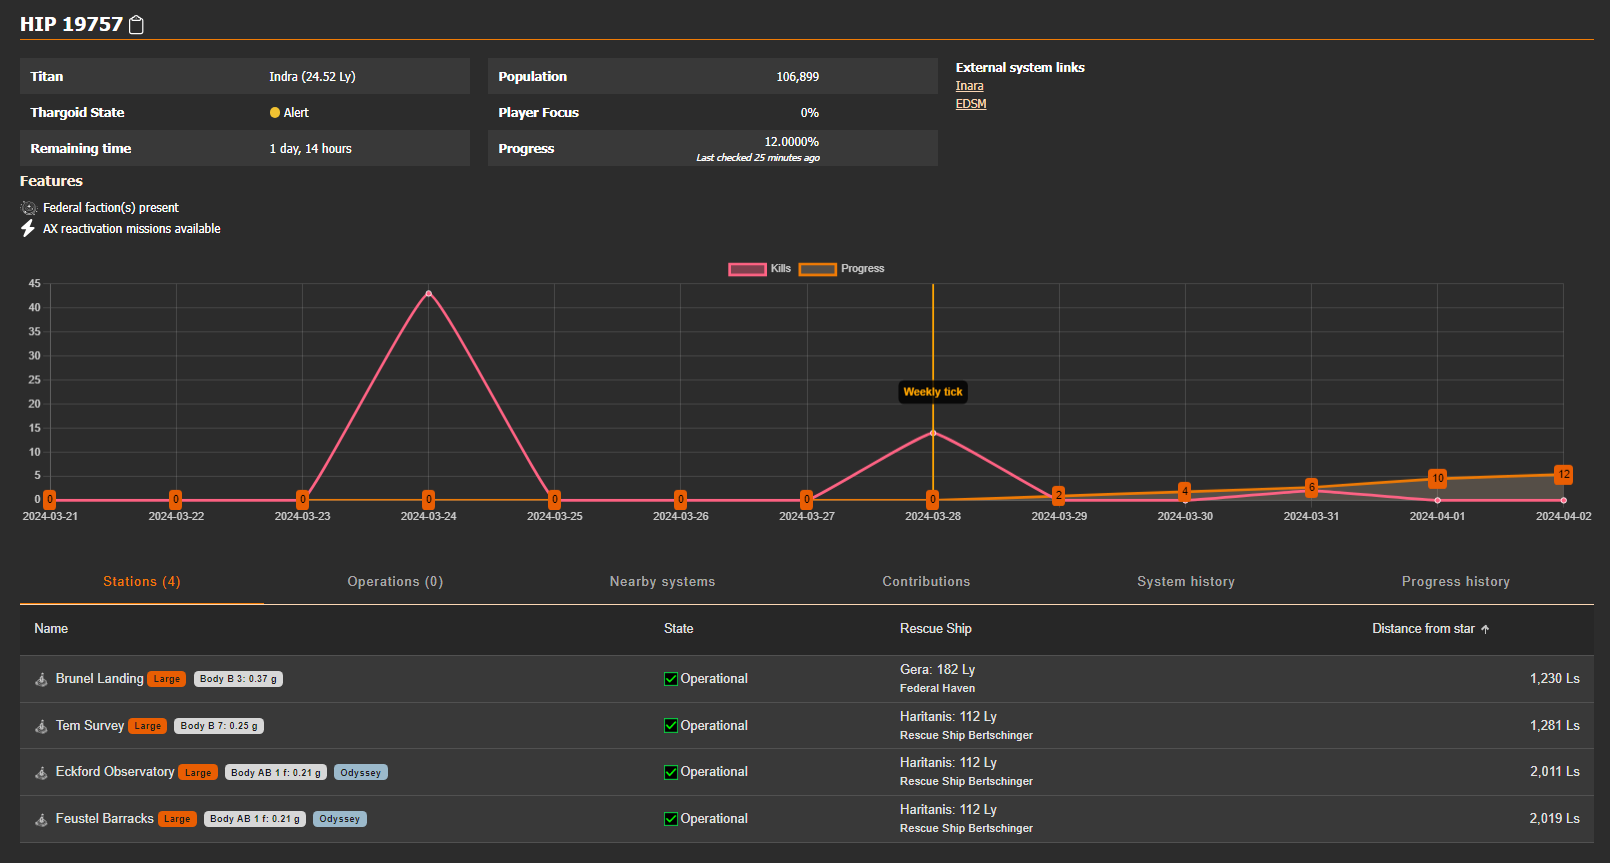The width and height of the screenshot is (1610, 863).
Task: Click the Odyssey badge on Feustel Barracks
Action: point(340,819)
